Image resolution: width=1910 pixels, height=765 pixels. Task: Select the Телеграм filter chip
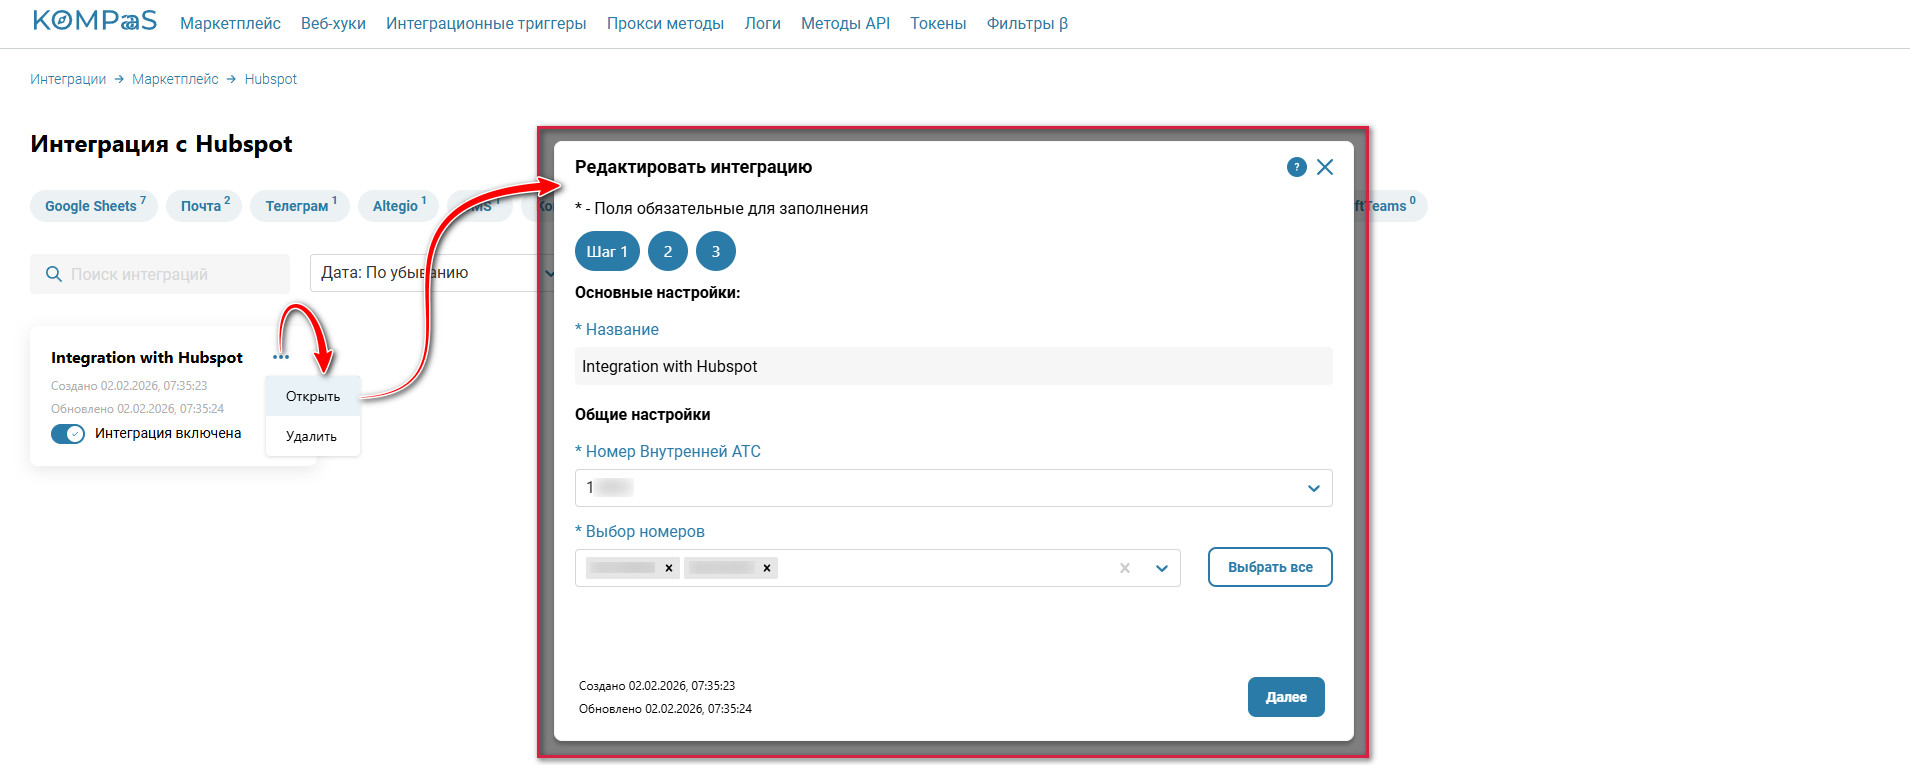coord(300,206)
